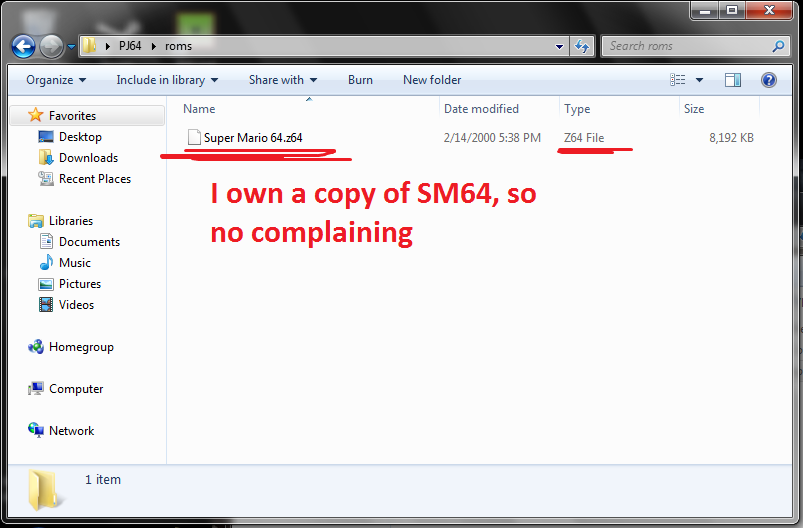
Task: Close the roms Explorer window
Action: pyautogui.click(x=769, y=10)
